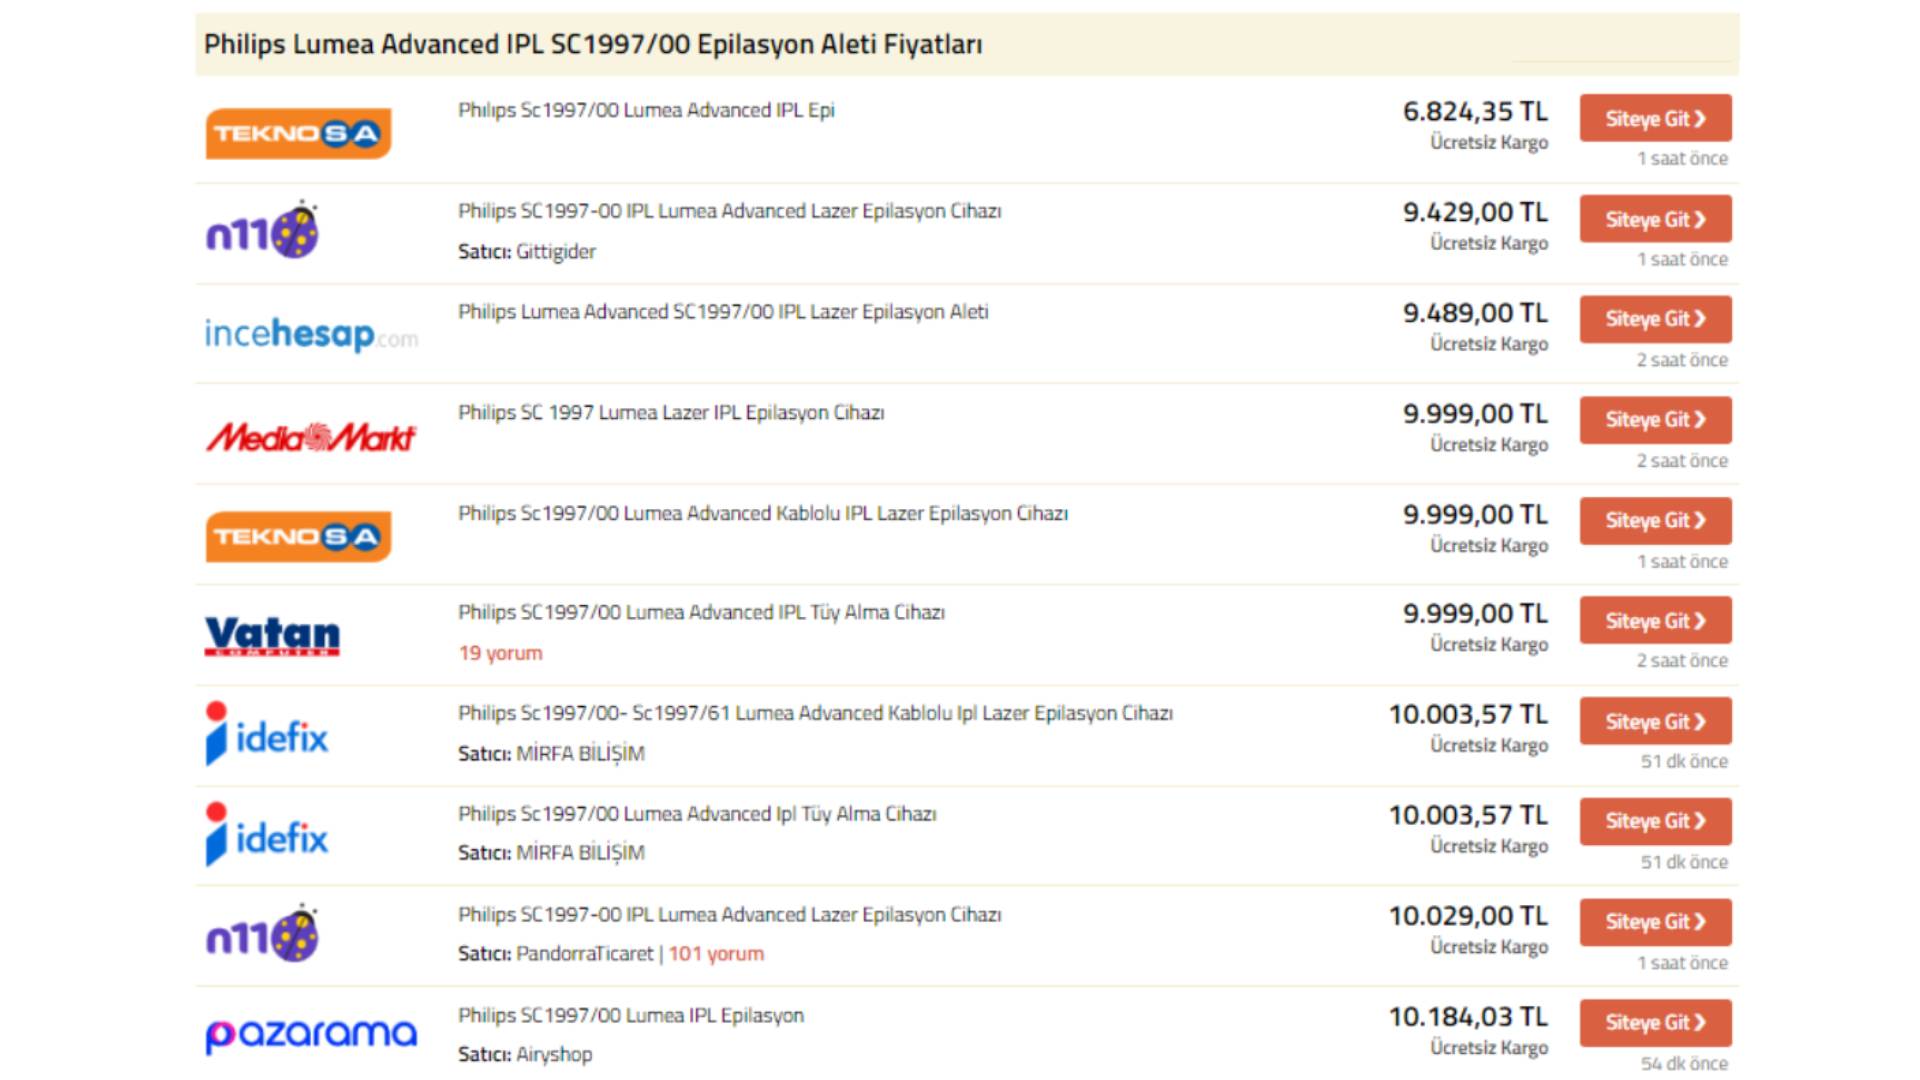Open the '19 yorum' reviews link

tap(500, 653)
